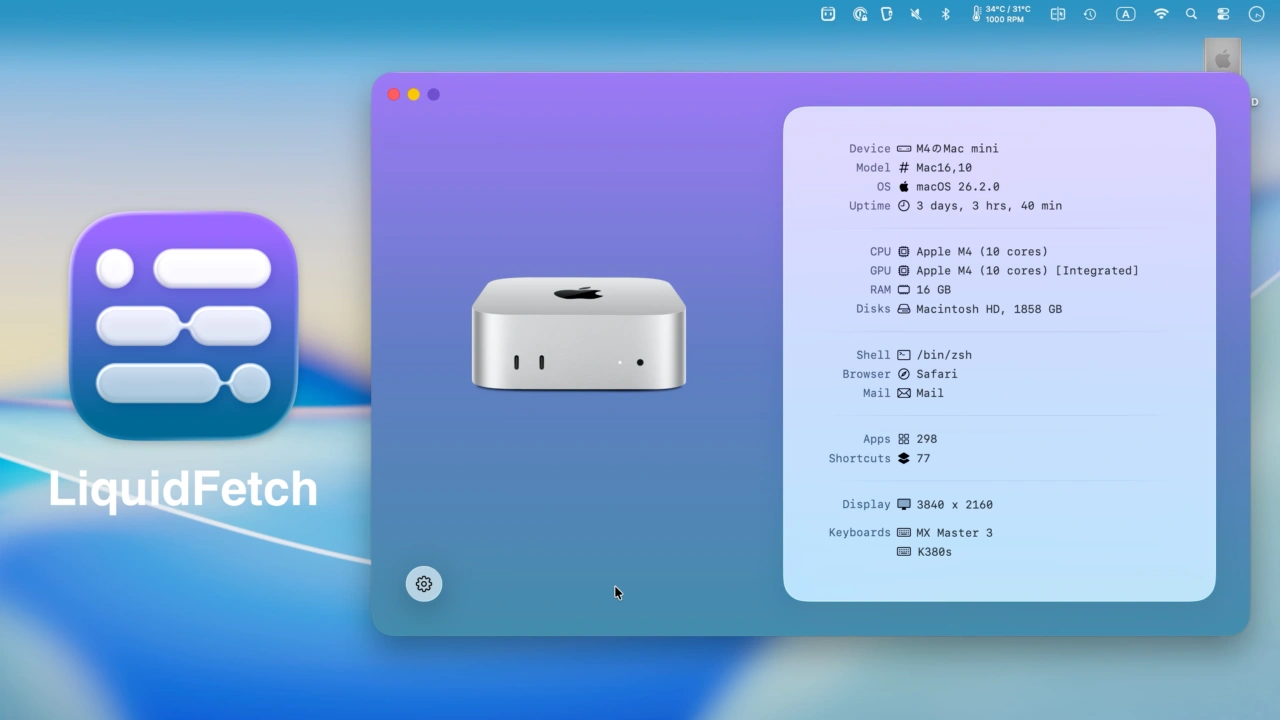Click the envelope icon beside Mail
This screenshot has height=720, width=1280.
[903, 393]
